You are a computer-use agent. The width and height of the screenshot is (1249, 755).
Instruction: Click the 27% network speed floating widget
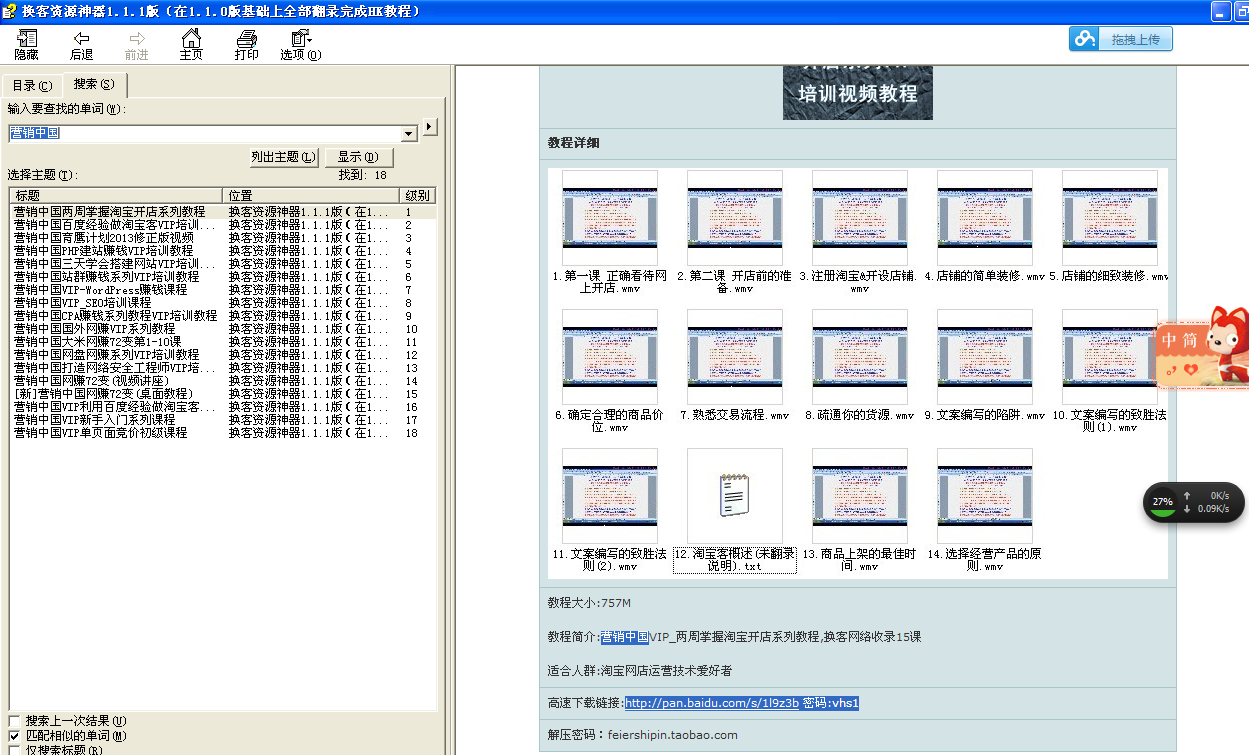[1195, 502]
